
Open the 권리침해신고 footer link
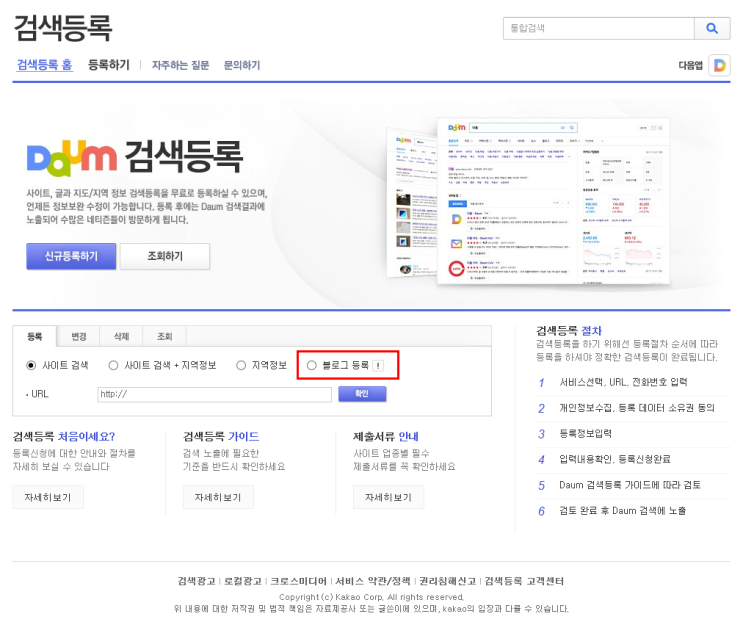447,581
